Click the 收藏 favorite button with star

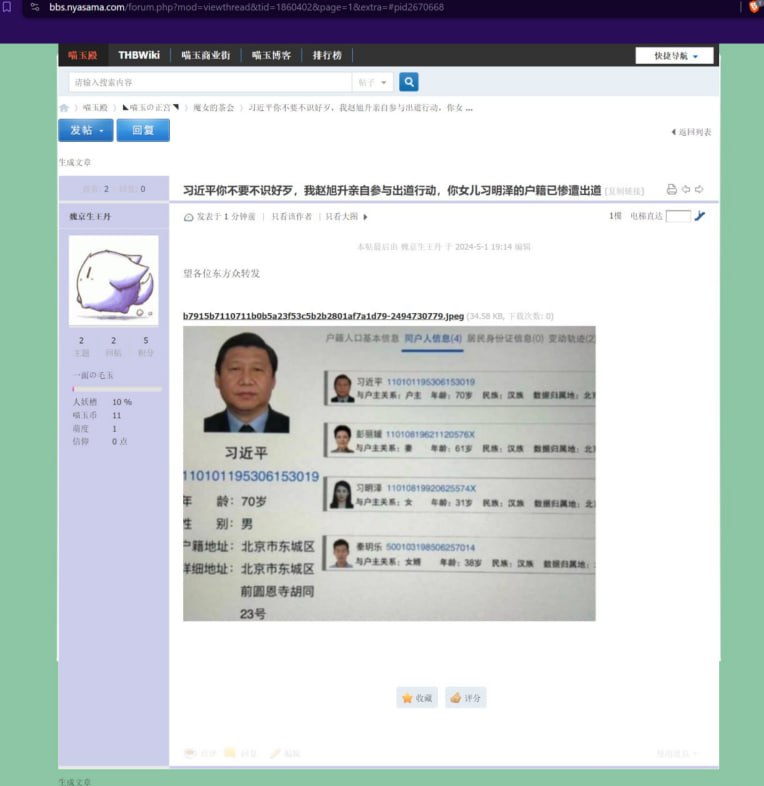click(x=417, y=698)
